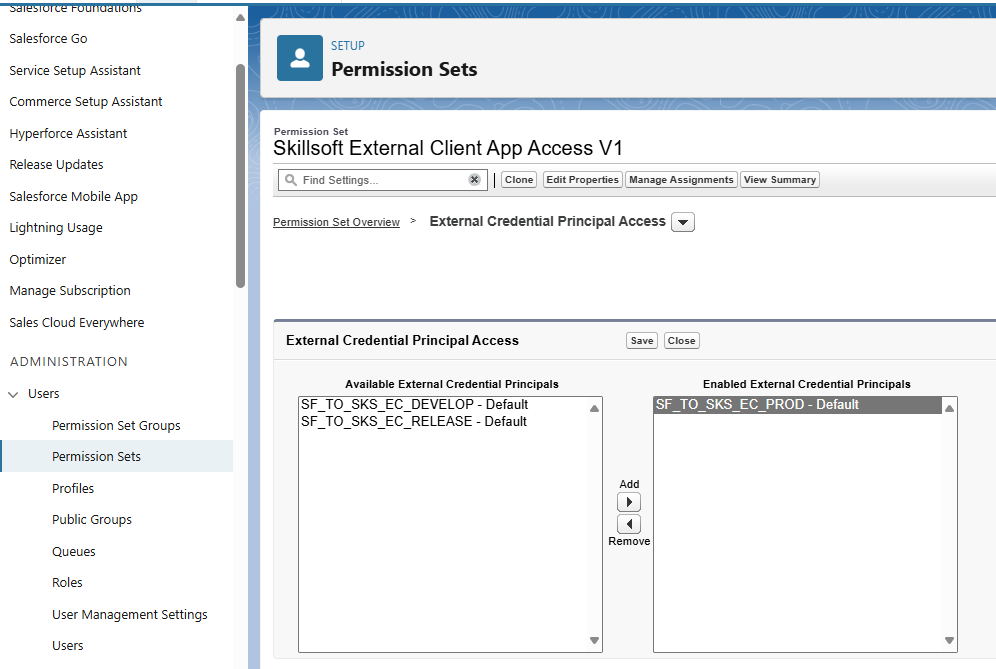Click Enabled list scroll down arrow

(x=949, y=640)
